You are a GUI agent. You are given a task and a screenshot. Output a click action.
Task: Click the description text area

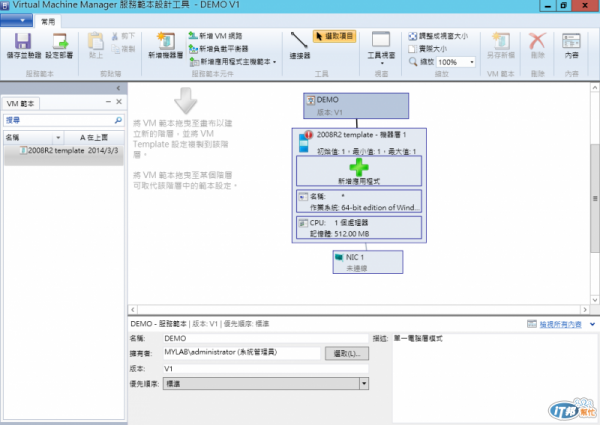point(494,377)
